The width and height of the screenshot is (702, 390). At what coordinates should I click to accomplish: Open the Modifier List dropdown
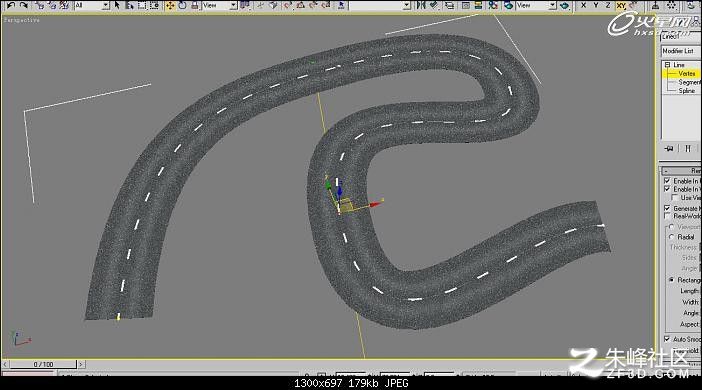(681, 51)
